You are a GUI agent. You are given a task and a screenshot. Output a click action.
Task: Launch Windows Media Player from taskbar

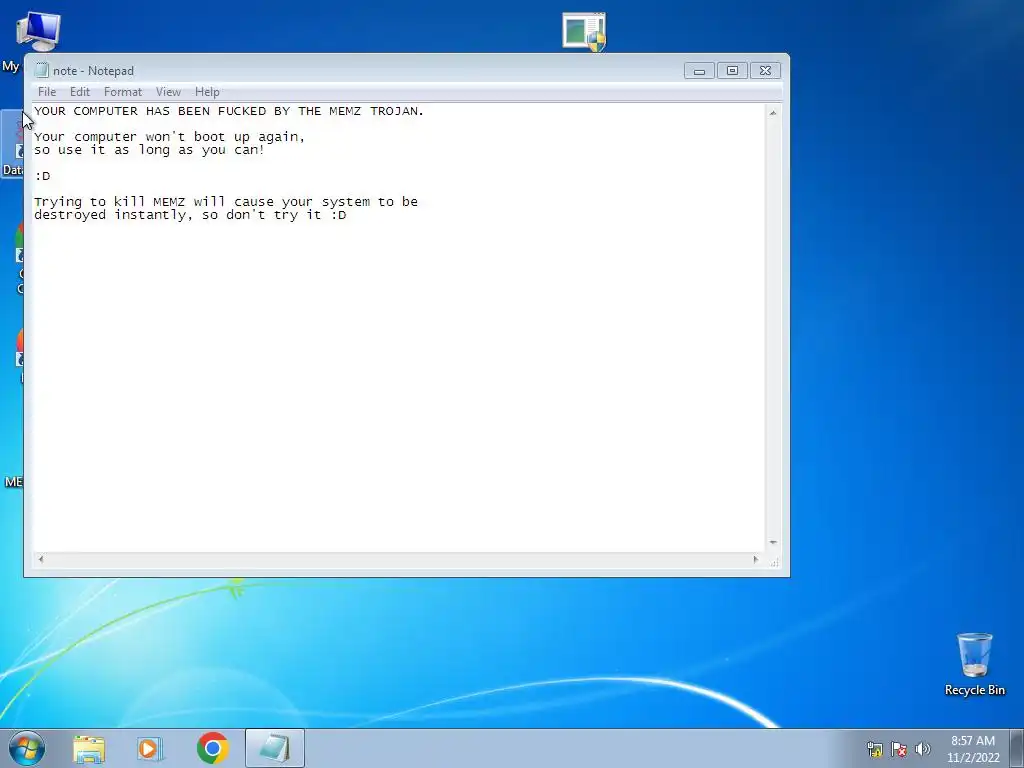point(150,749)
